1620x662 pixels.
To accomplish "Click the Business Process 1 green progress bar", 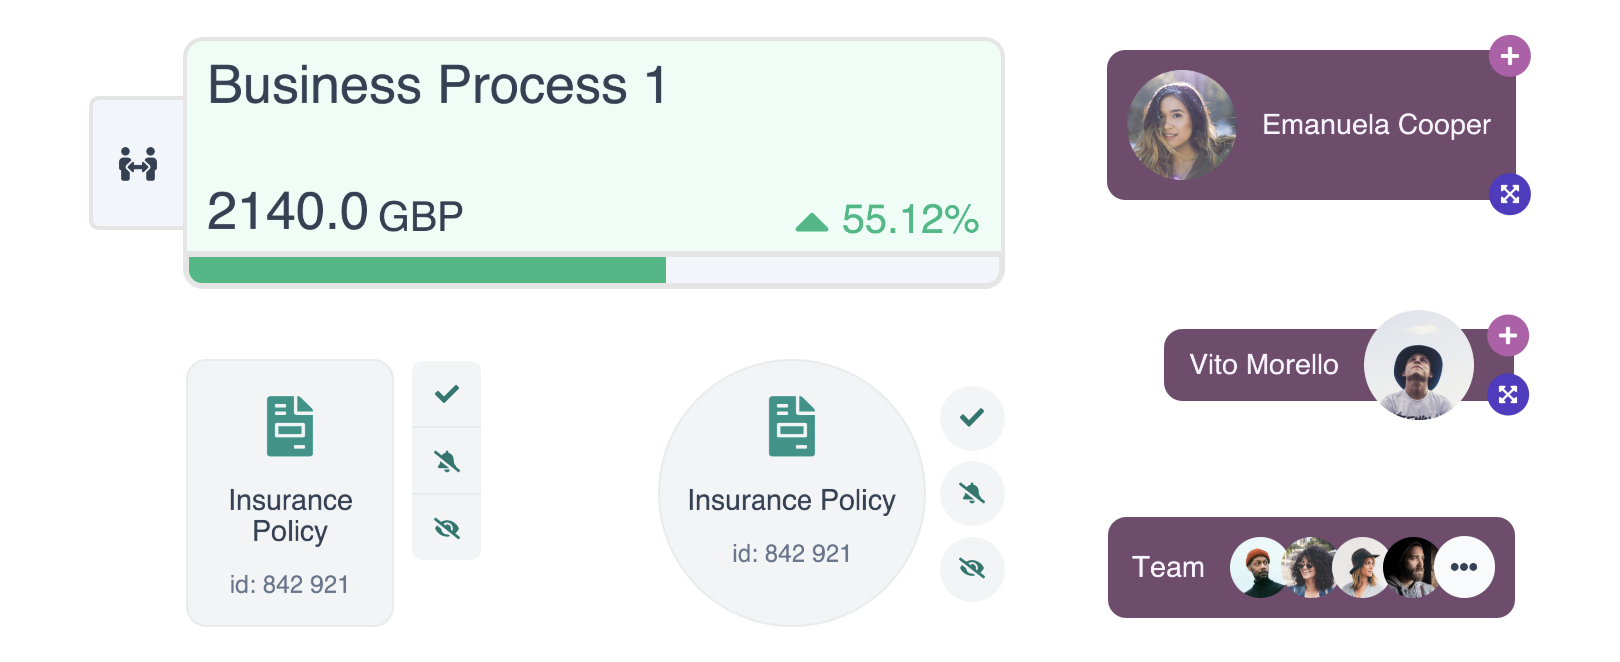I will (x=428, y=270).
